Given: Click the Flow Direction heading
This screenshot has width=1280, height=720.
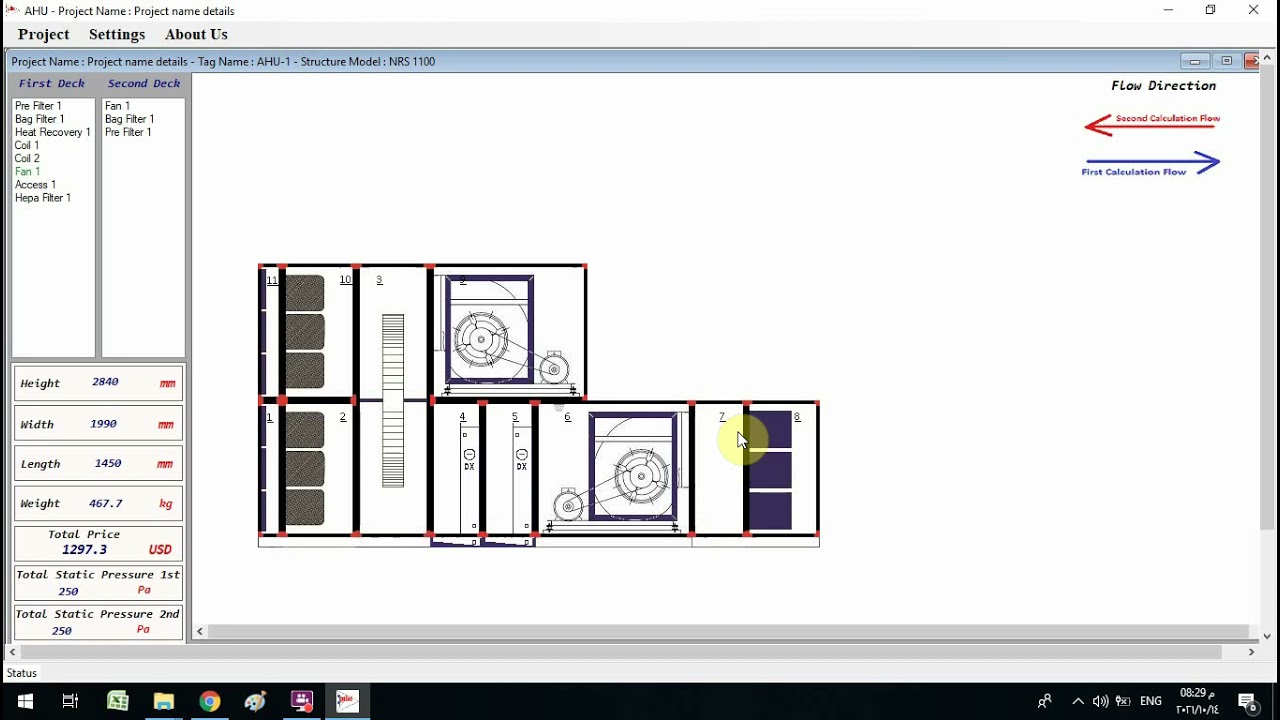Looking at the screenshot, I should click(1163, 86).
